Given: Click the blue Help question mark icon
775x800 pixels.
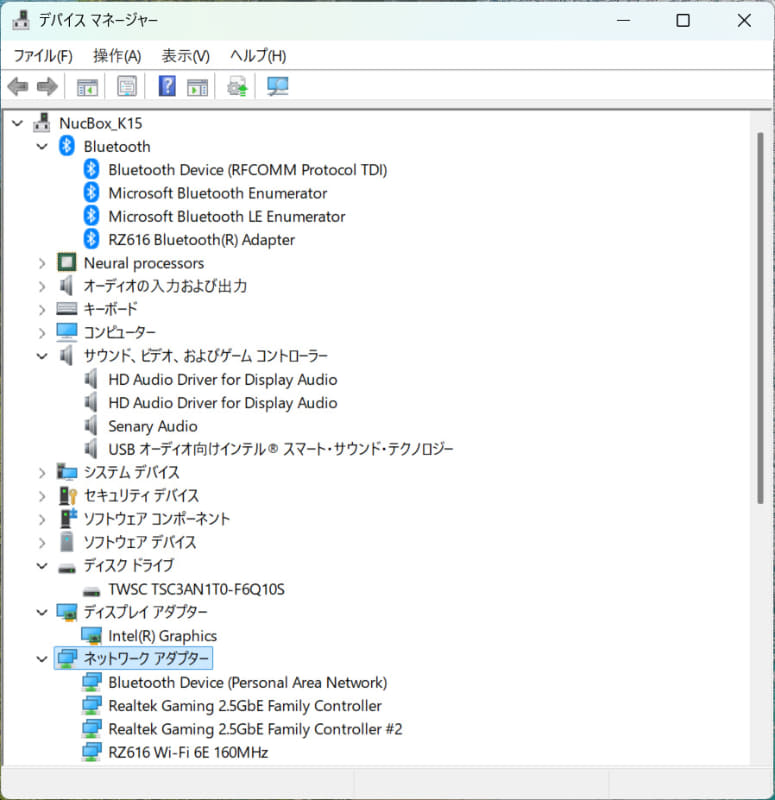Looking at the screenshot, I should pyautogui.click(x=167, y=86).
